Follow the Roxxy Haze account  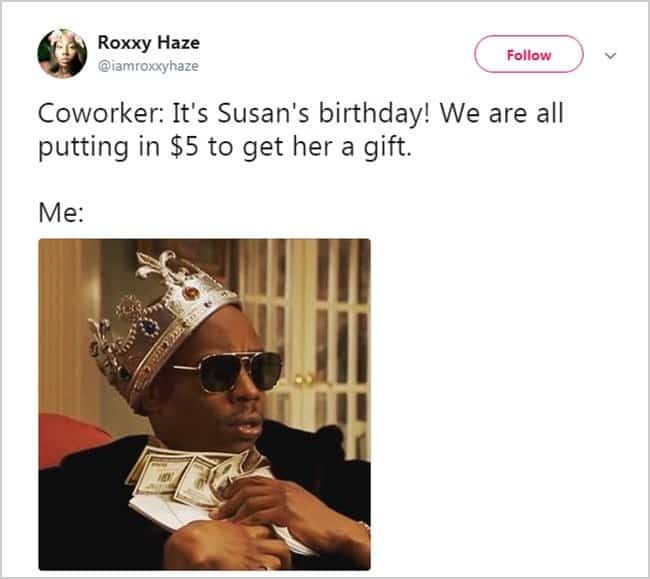click(x=529, y=54)
